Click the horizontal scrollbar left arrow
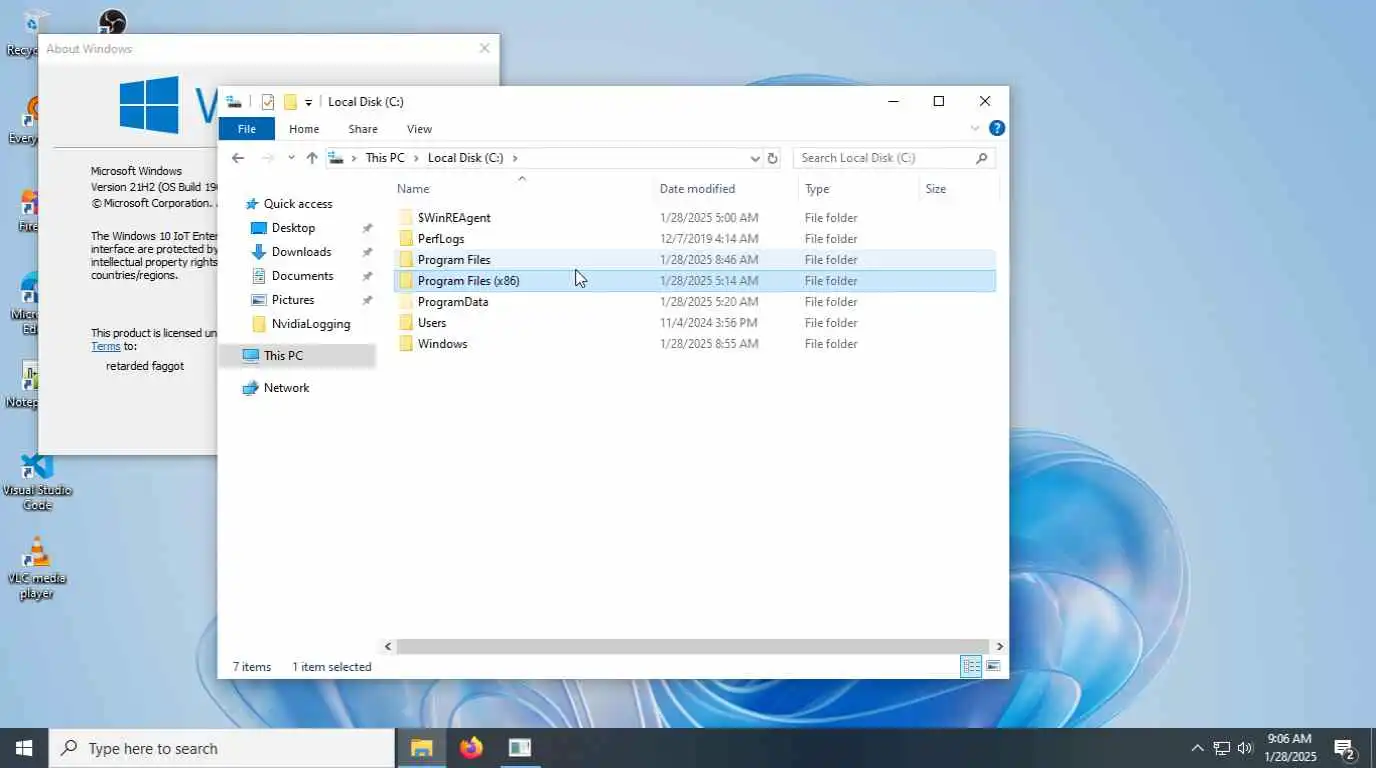The width and height of the screenshot is (1376, 768). tap(389, 647)
